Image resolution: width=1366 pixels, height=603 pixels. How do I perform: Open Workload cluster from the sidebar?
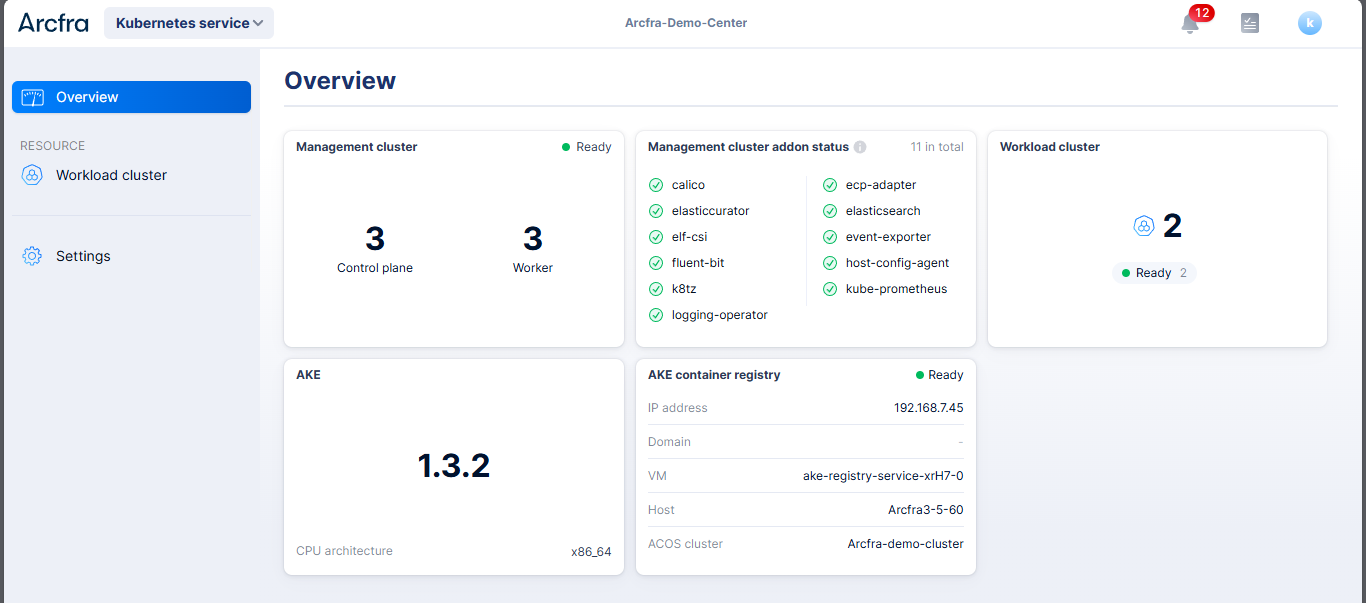point(111,175)
